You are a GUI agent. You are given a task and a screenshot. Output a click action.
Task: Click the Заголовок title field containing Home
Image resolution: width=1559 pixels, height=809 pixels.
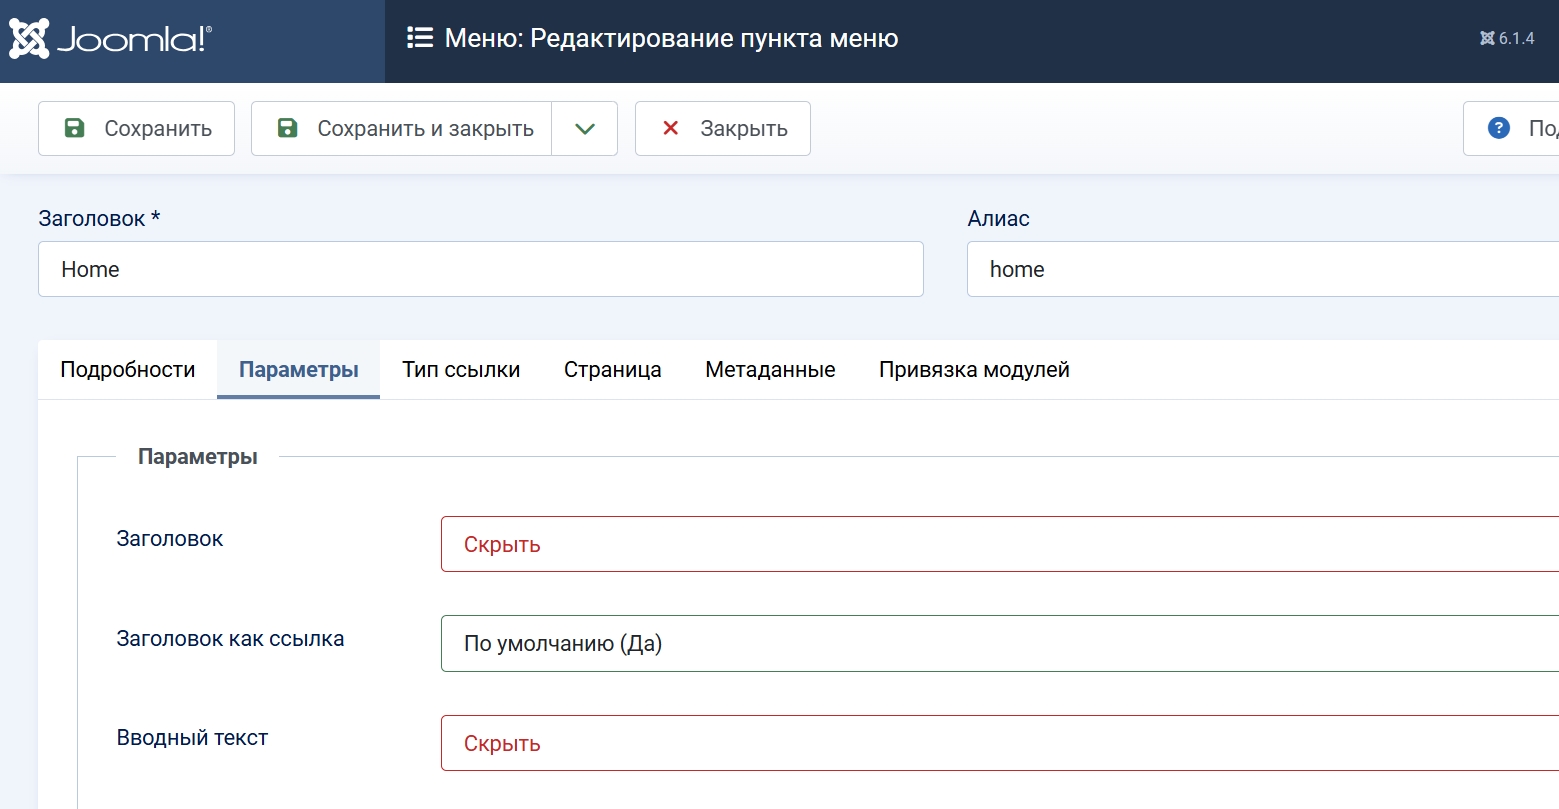481,269
